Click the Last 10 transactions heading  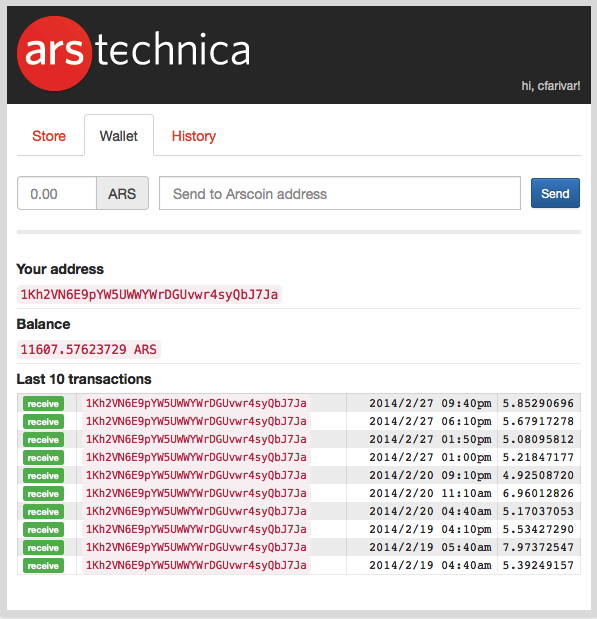(x=84, y=379)
